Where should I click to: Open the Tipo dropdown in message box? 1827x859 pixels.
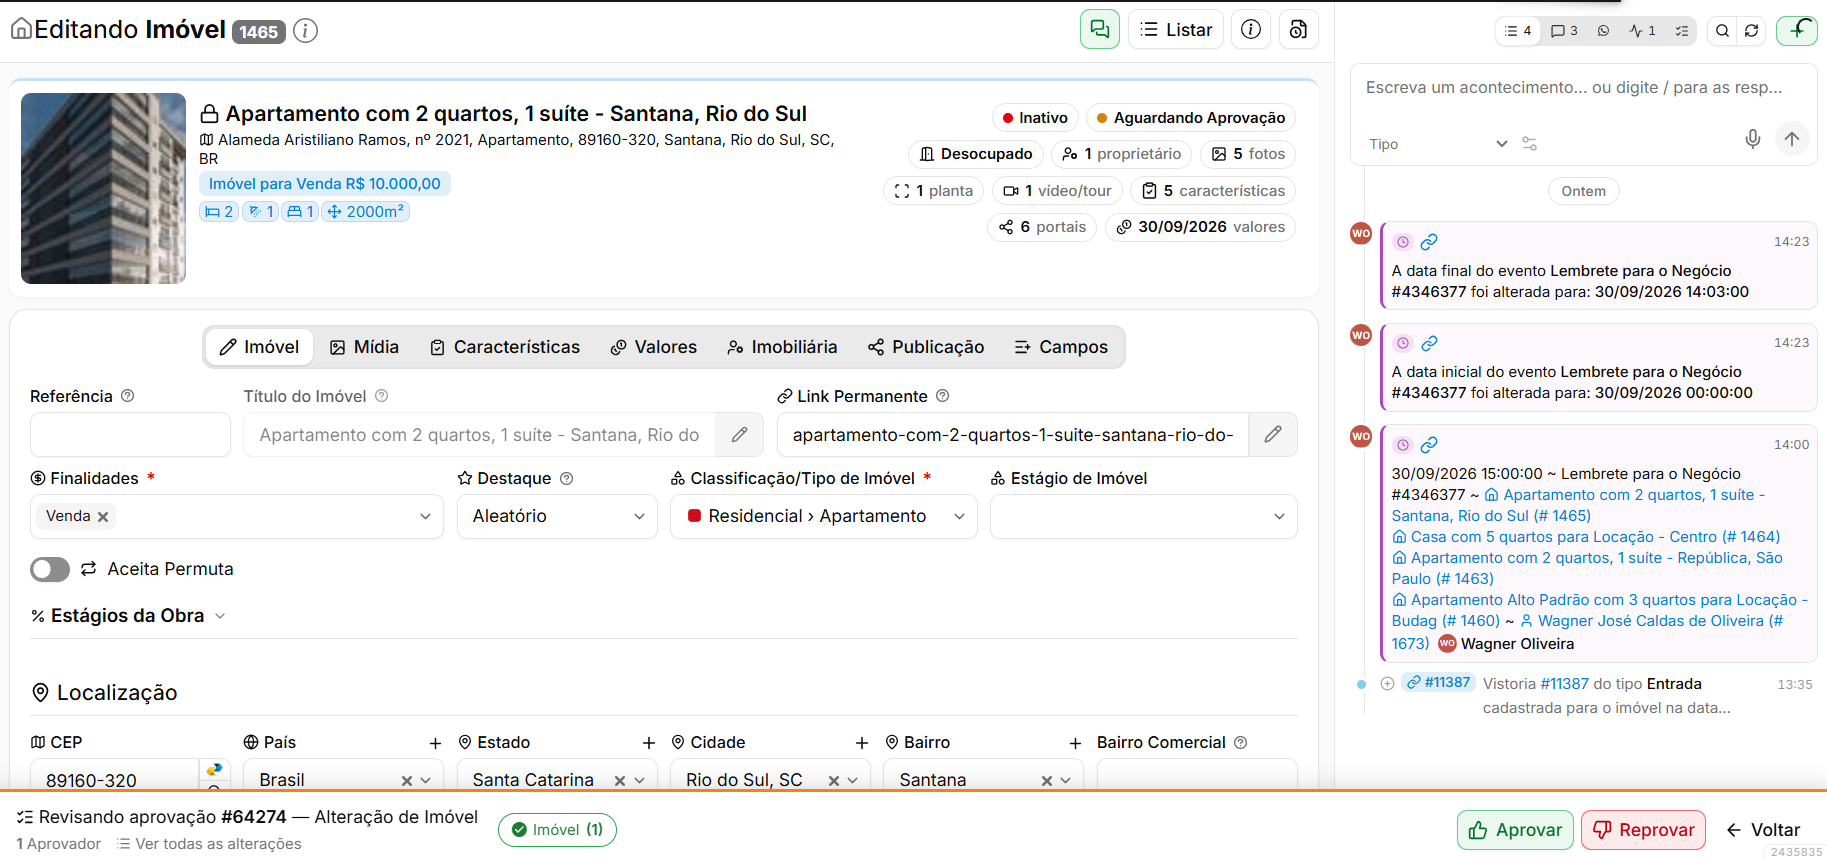pos(1437,144)
